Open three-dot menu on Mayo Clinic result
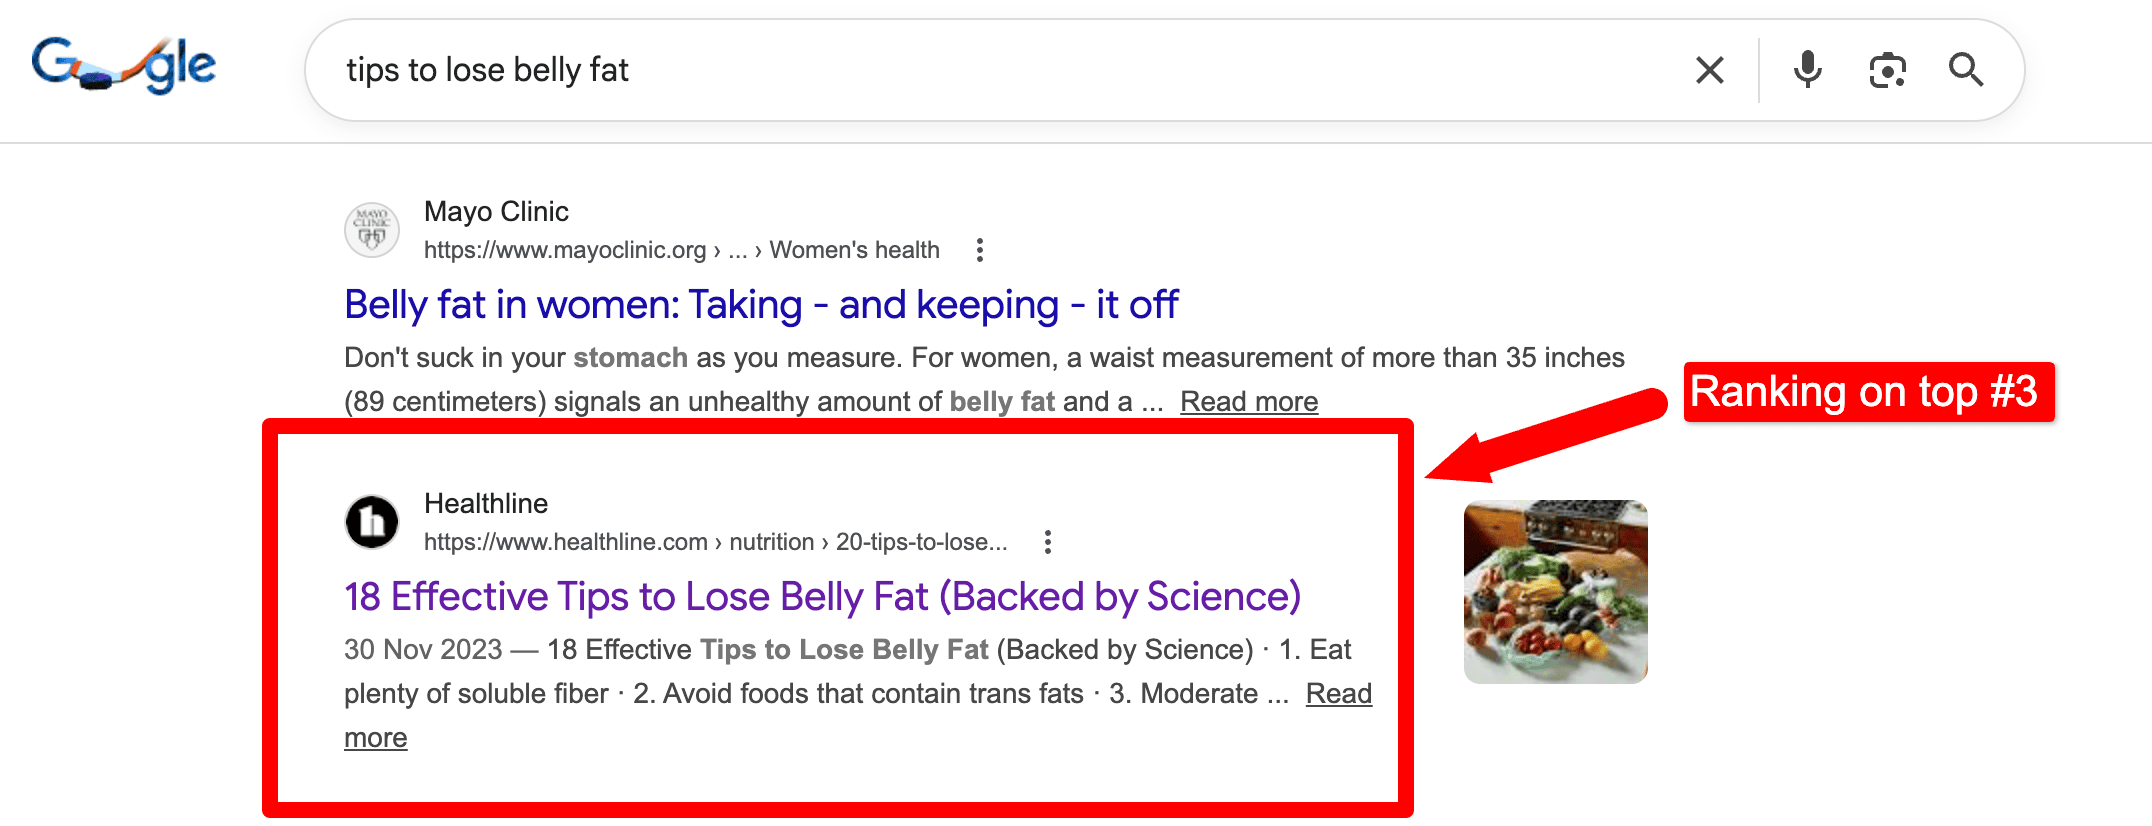This screenshot has width=2152, height=826. [x=979, y=250]
